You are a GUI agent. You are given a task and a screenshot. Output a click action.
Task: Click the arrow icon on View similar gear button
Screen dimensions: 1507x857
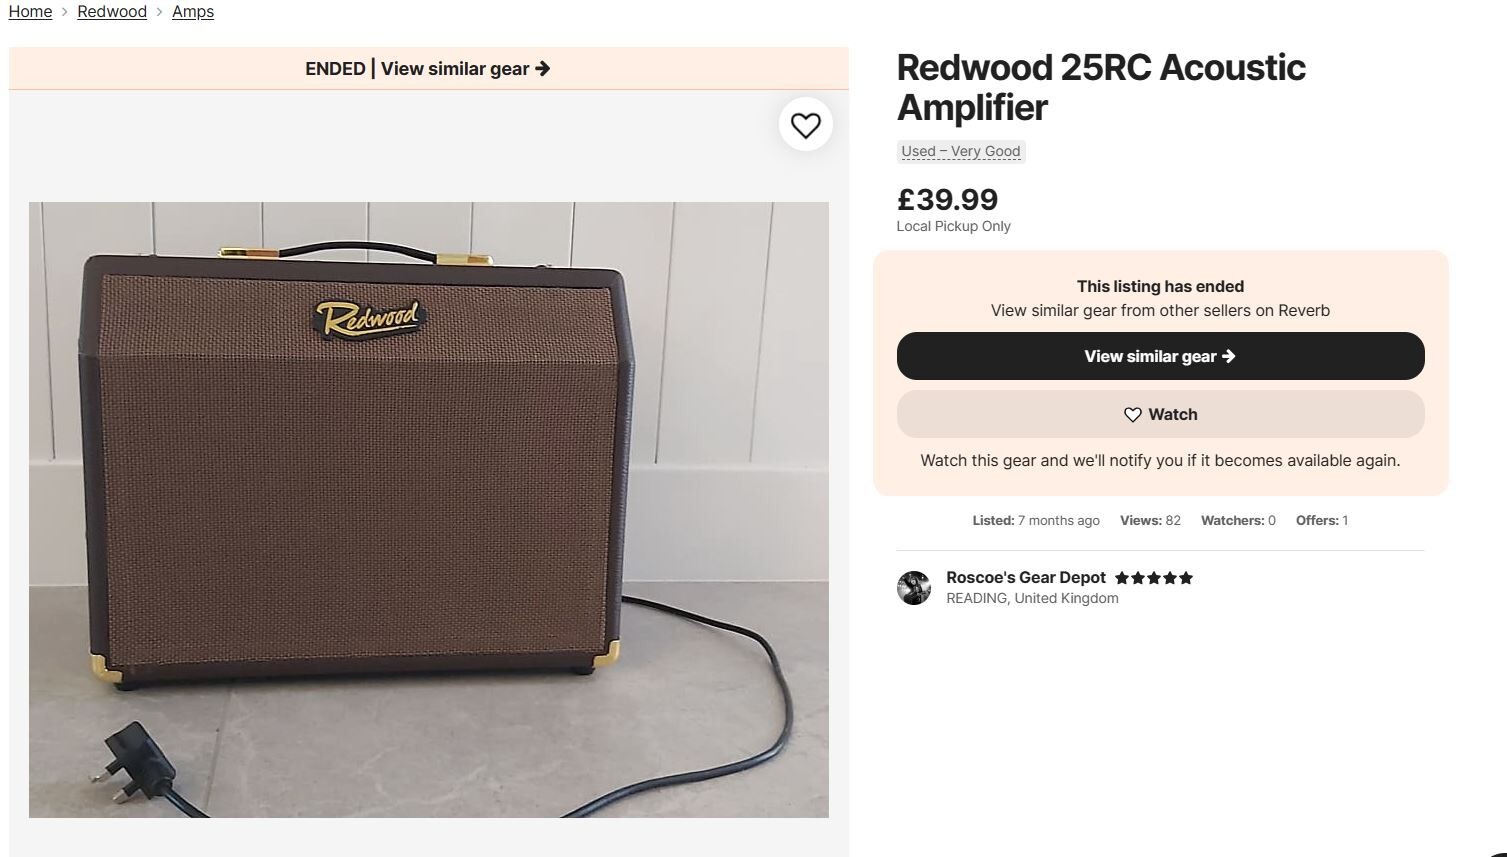pos(1229,356)
